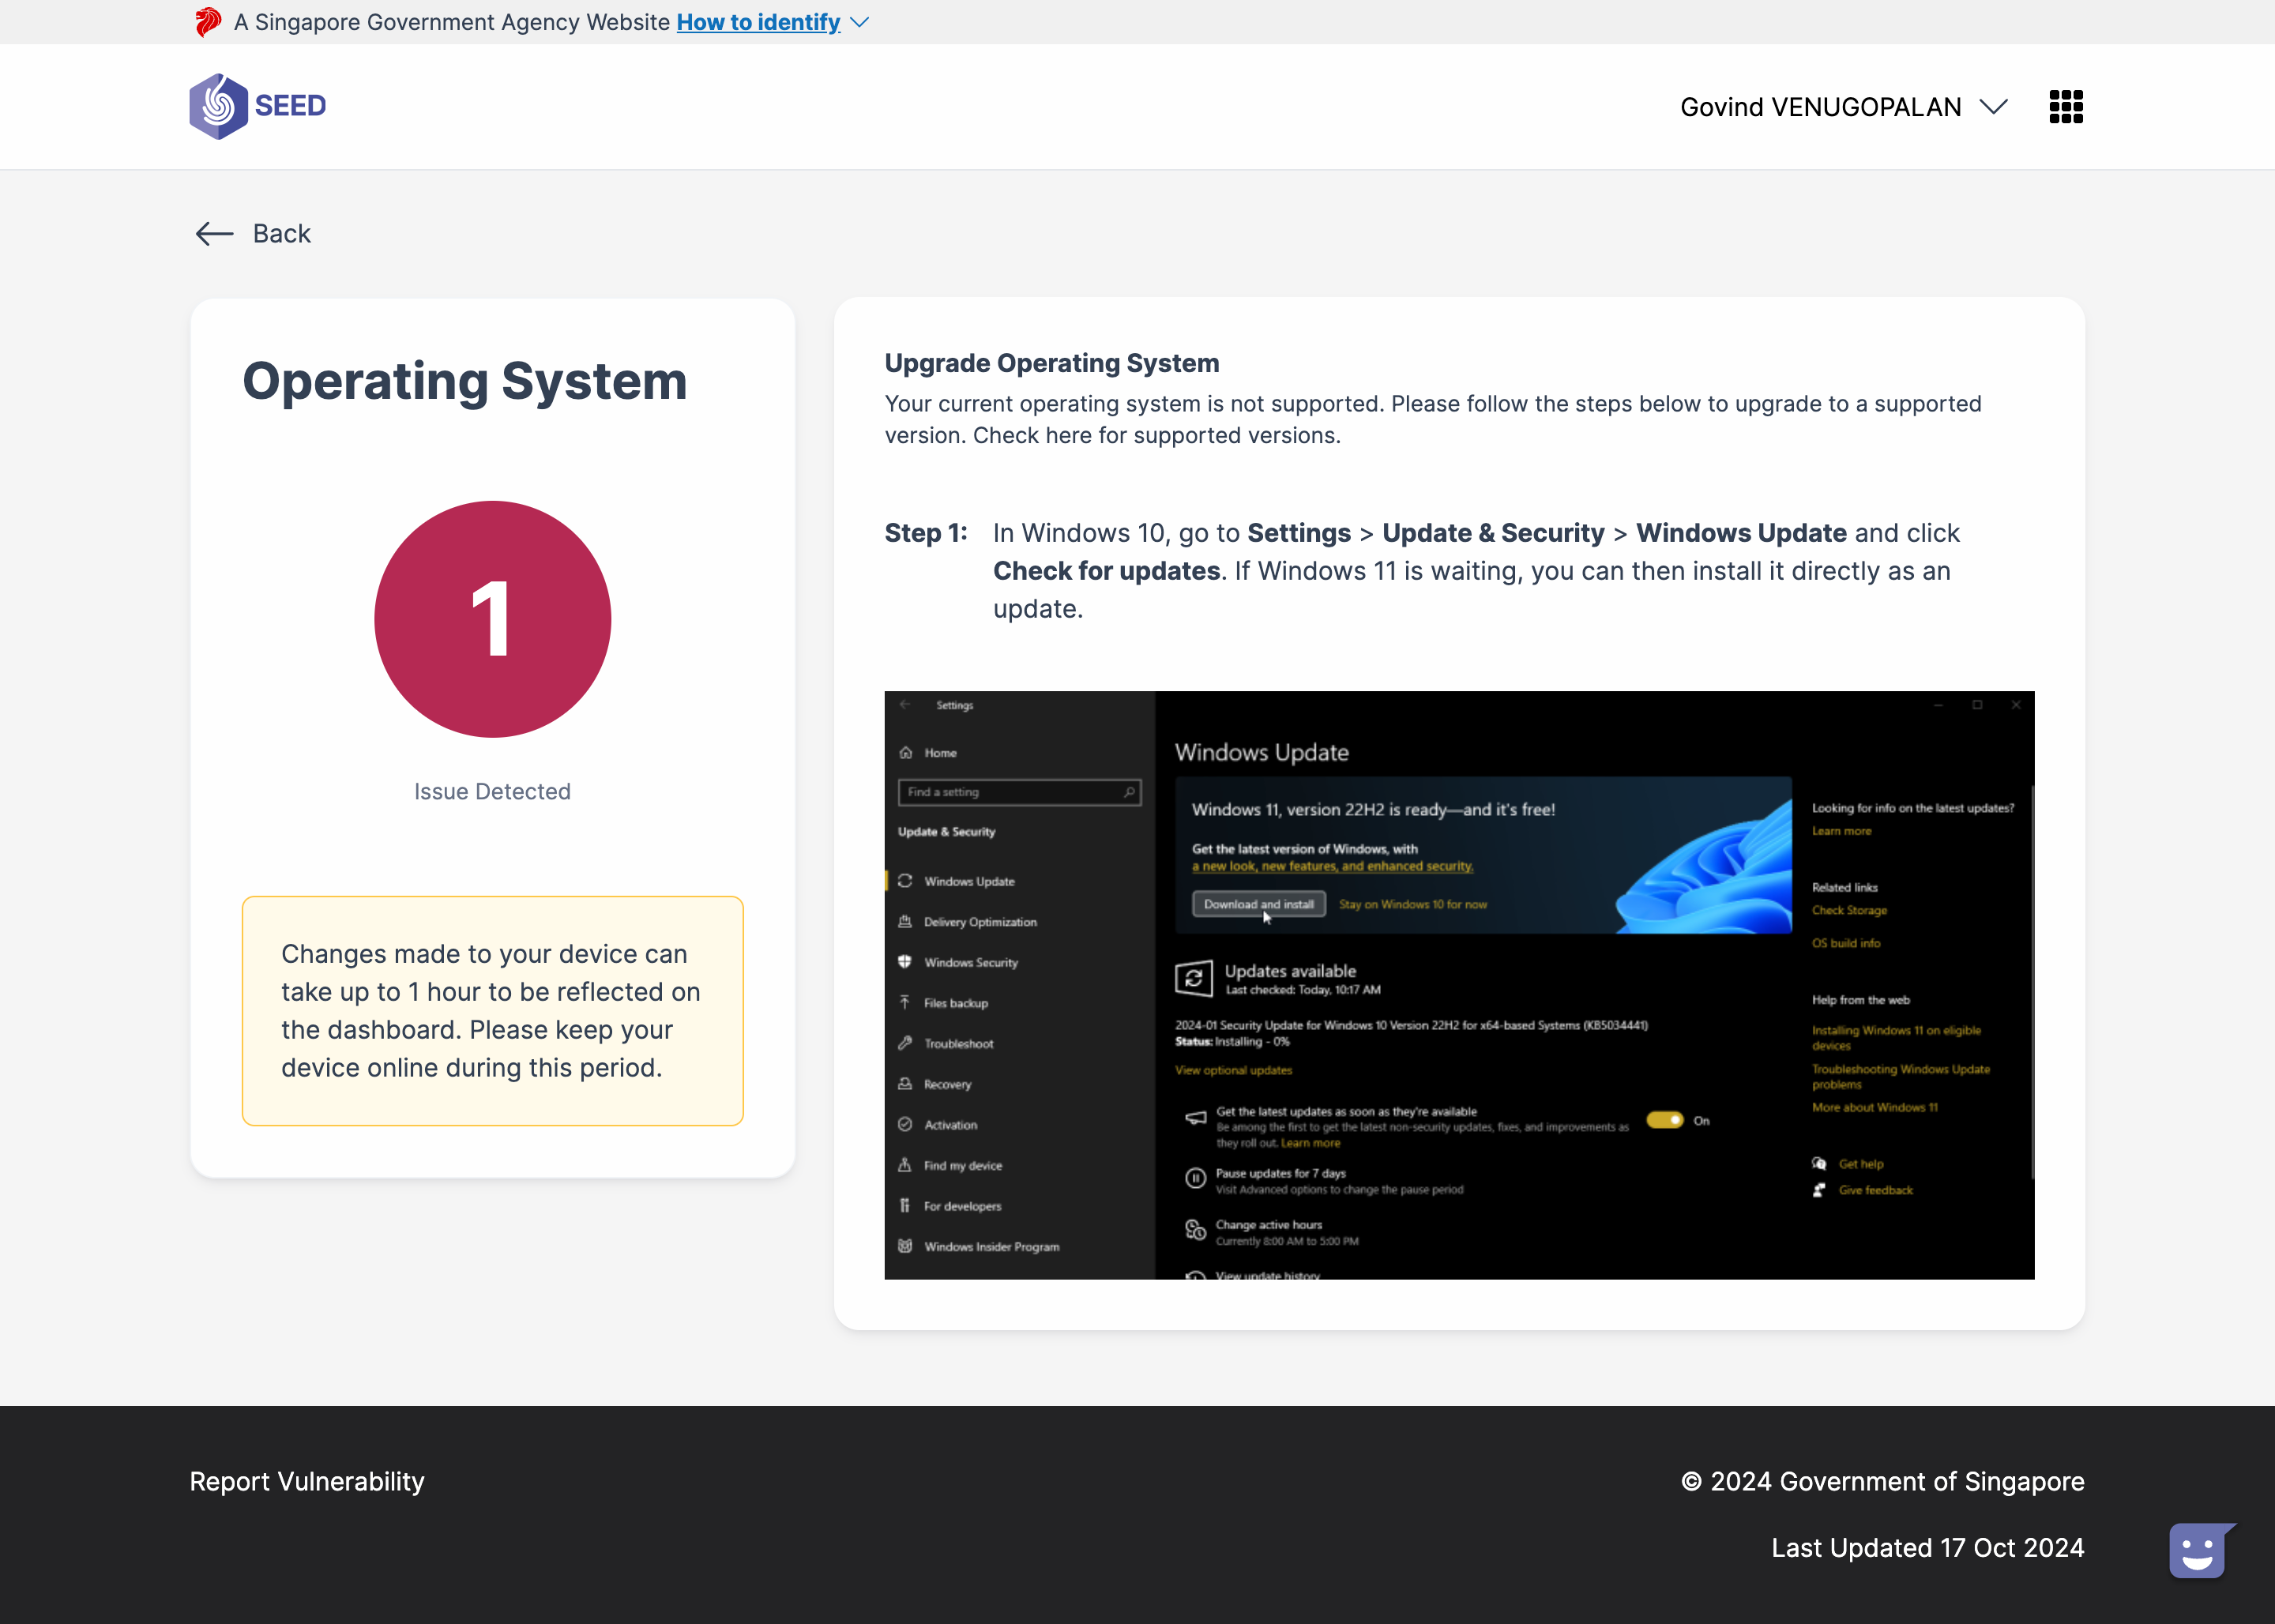Open the Report Vulnerability link
The image size is (2275, 1624).
[307, 1481]
